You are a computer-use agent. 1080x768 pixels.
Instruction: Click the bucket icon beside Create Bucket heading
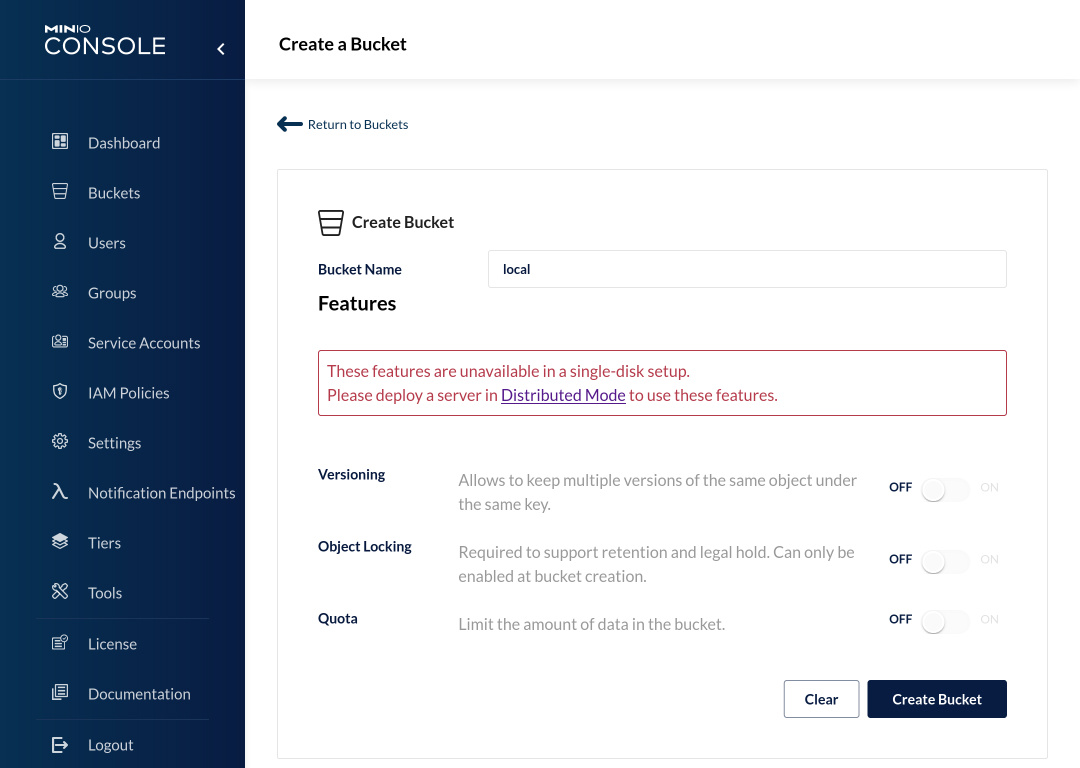(x=331, y=222)
